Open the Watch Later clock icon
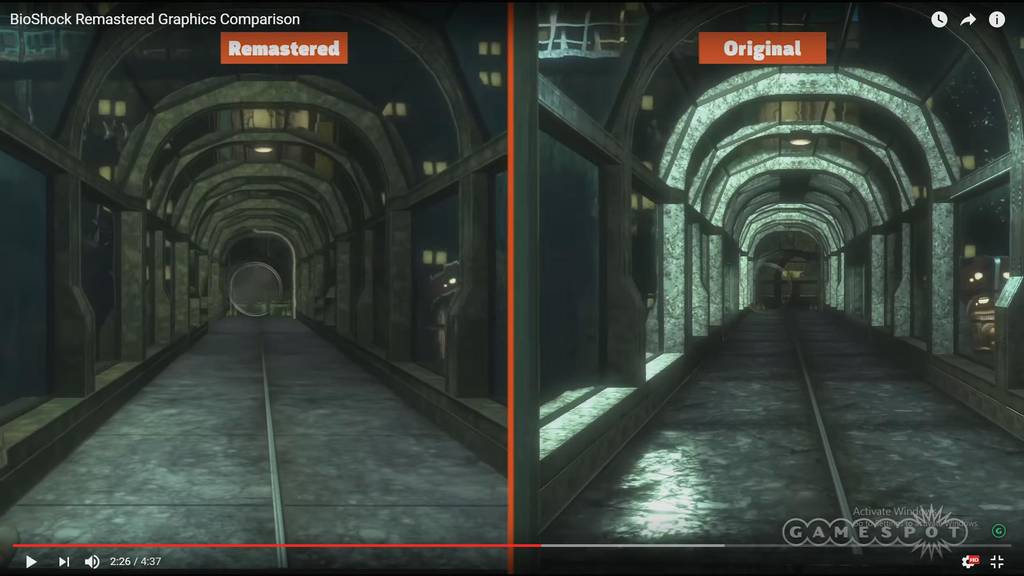Image resolution: width=1024 pixels, height=576 pixels. click(939, 20)
